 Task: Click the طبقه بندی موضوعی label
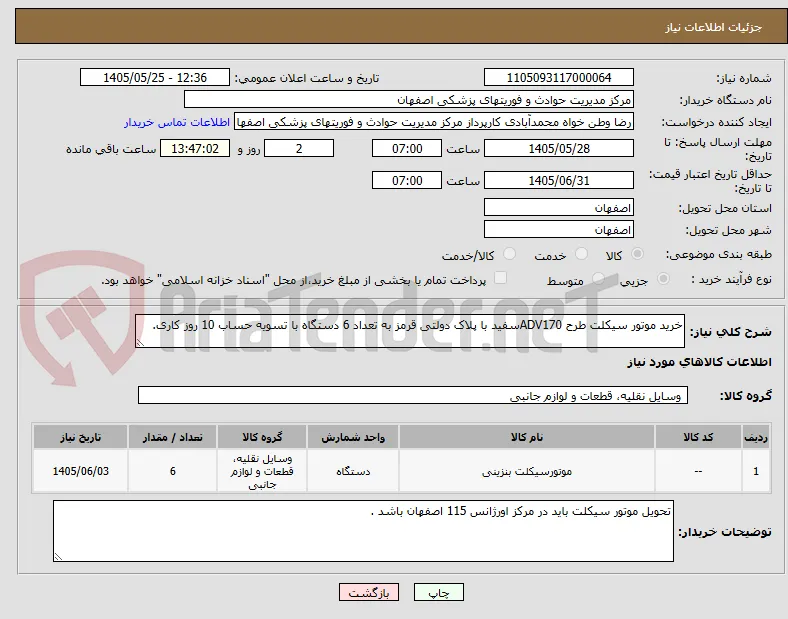719,254
